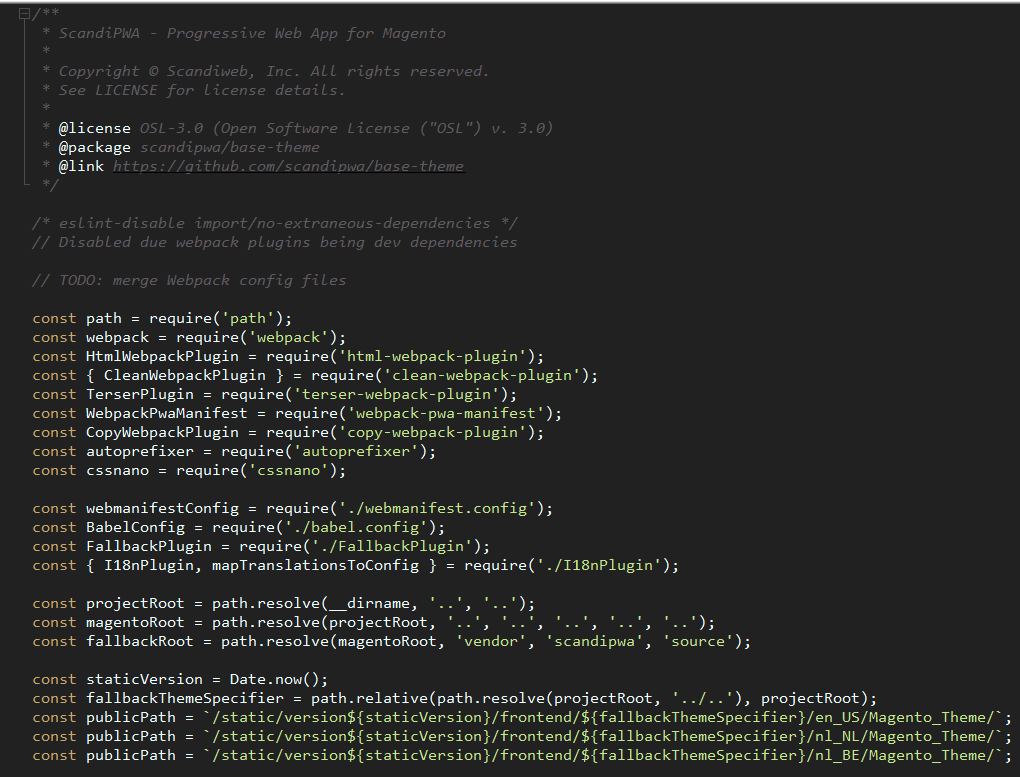Image resolution: width=1020 pixels, height=777 pixels.
Task: Click the 'source' string in fallbackRoot line
Action: coord(697,642)
